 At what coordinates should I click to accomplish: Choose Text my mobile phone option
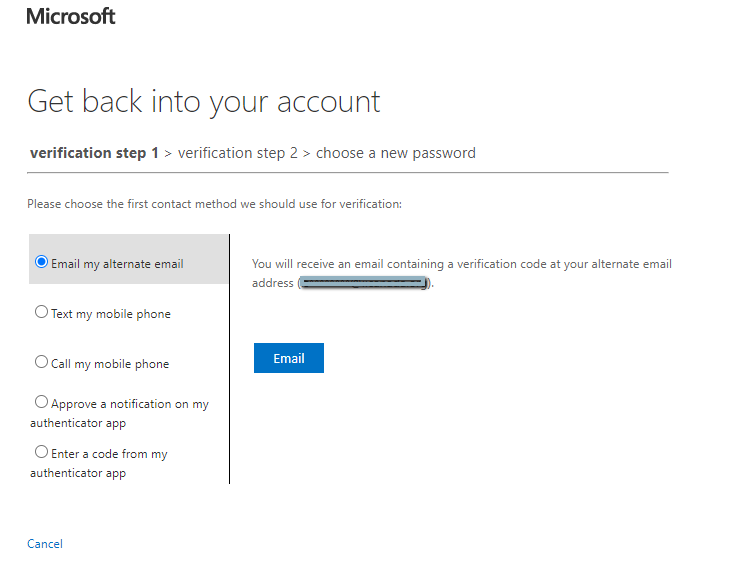pyautogui.click(x=41, y=312)
